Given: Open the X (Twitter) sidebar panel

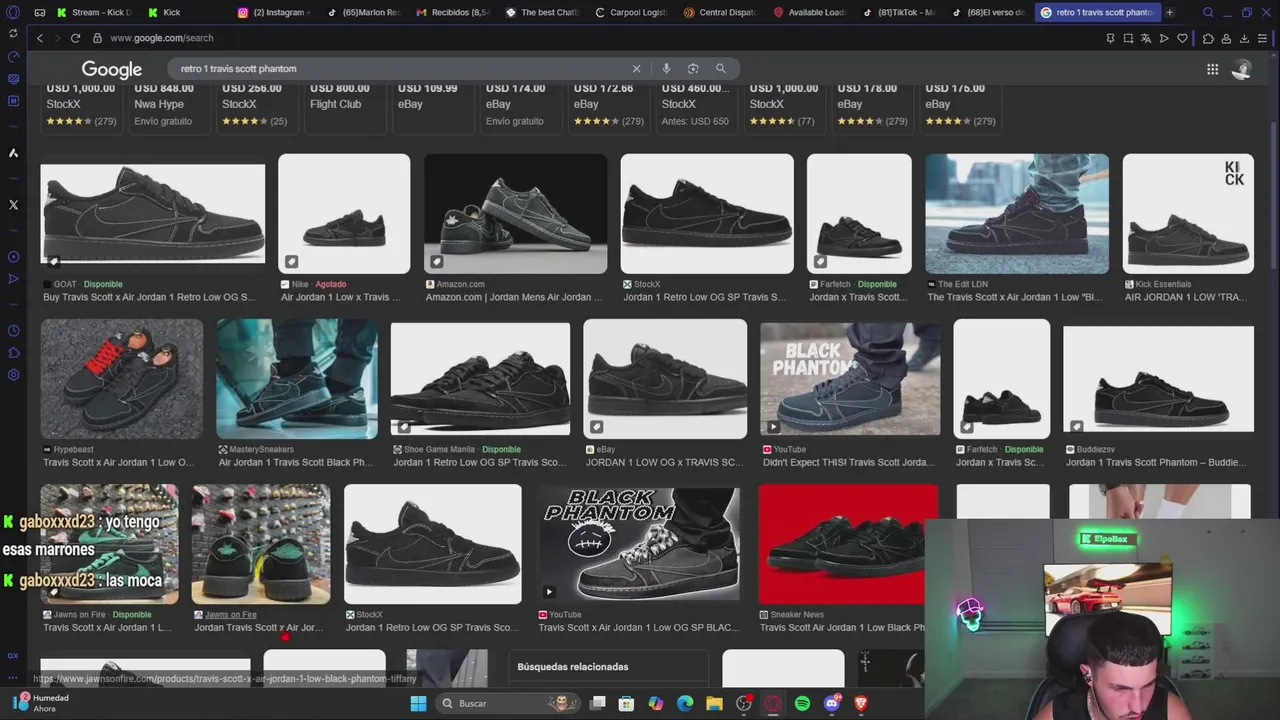Looking at the screenshot, I should pos(13,205).
